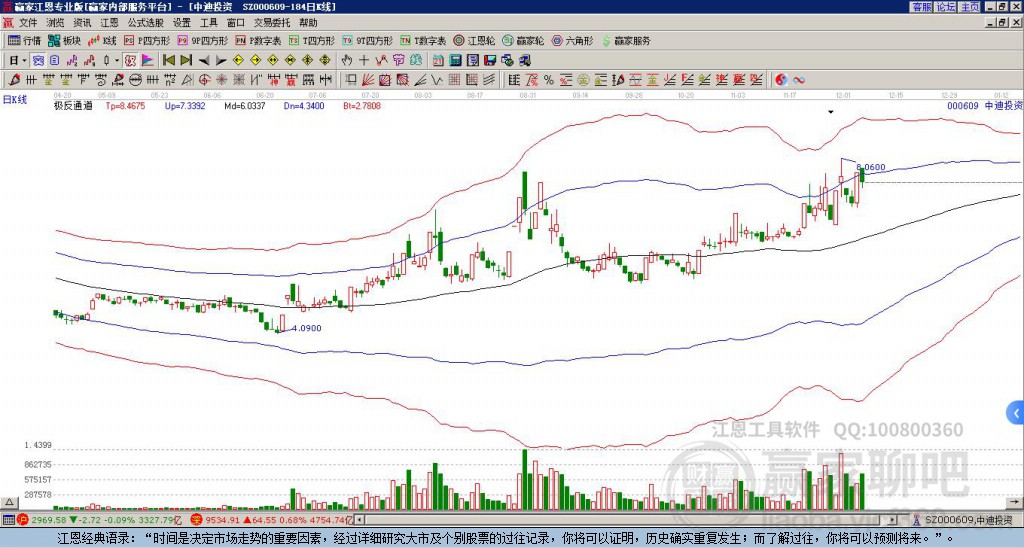Click the calendar date icon

coord(438,61)
